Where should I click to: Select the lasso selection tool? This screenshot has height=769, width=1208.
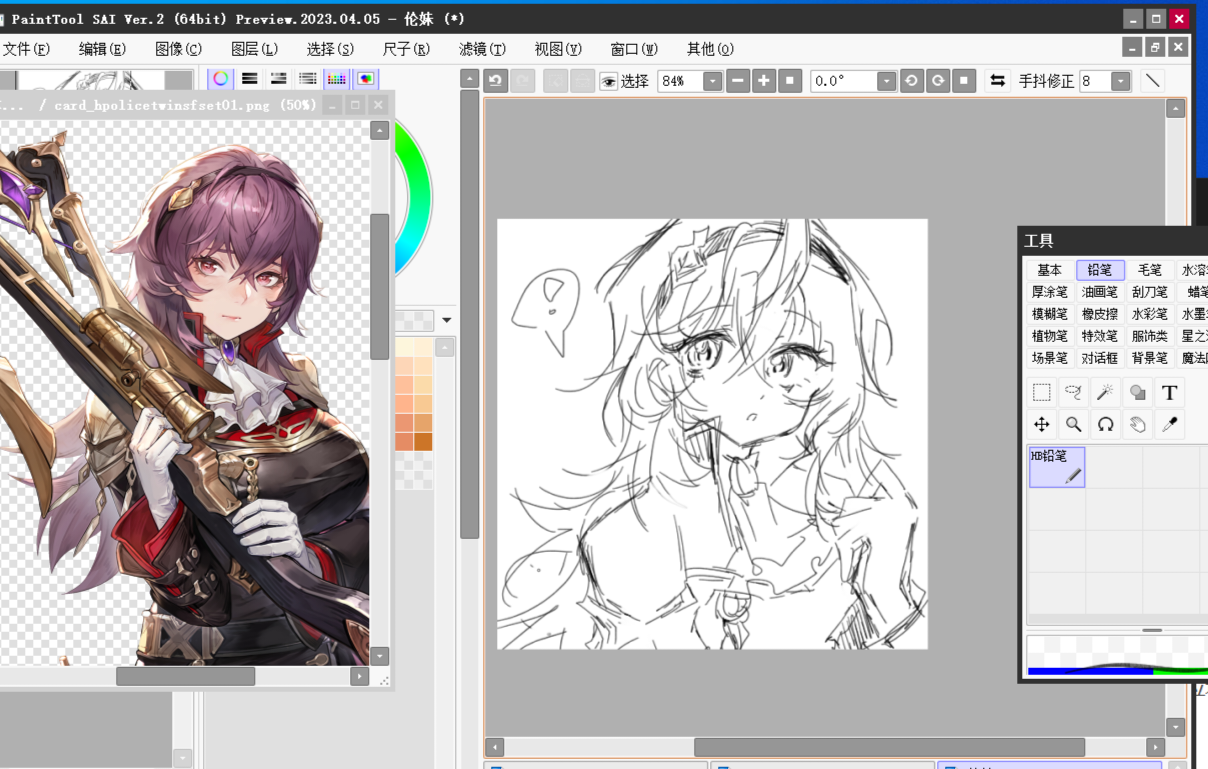pos(1073,393)
